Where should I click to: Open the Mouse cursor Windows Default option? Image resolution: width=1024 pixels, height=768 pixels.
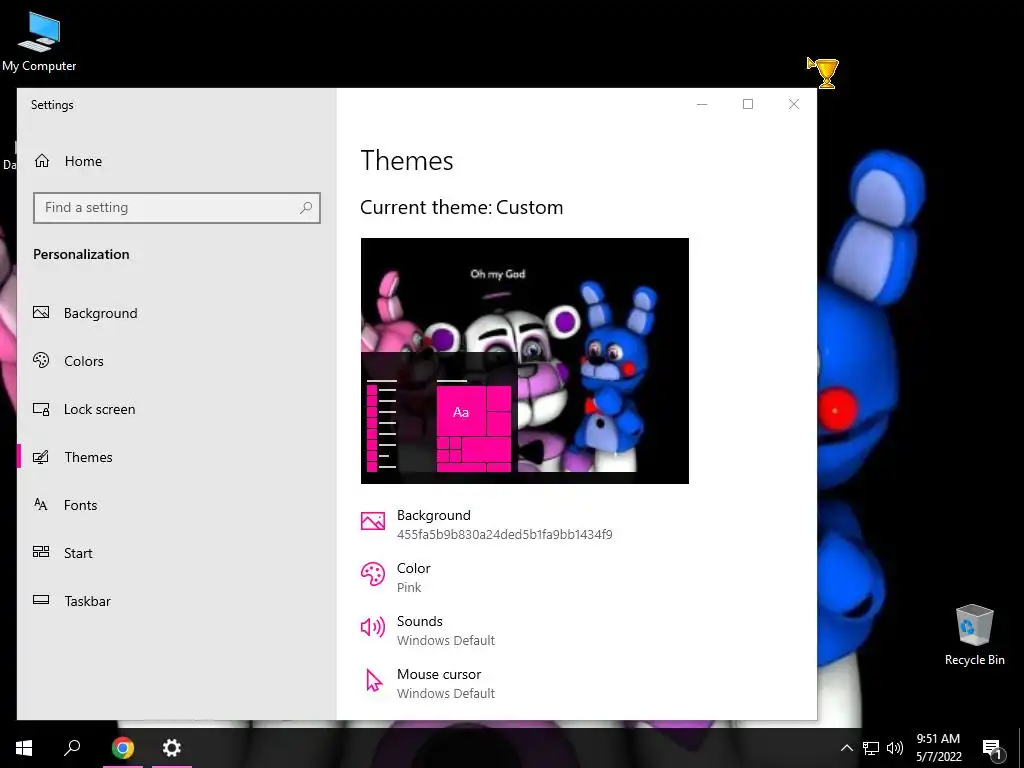[428, 683]
